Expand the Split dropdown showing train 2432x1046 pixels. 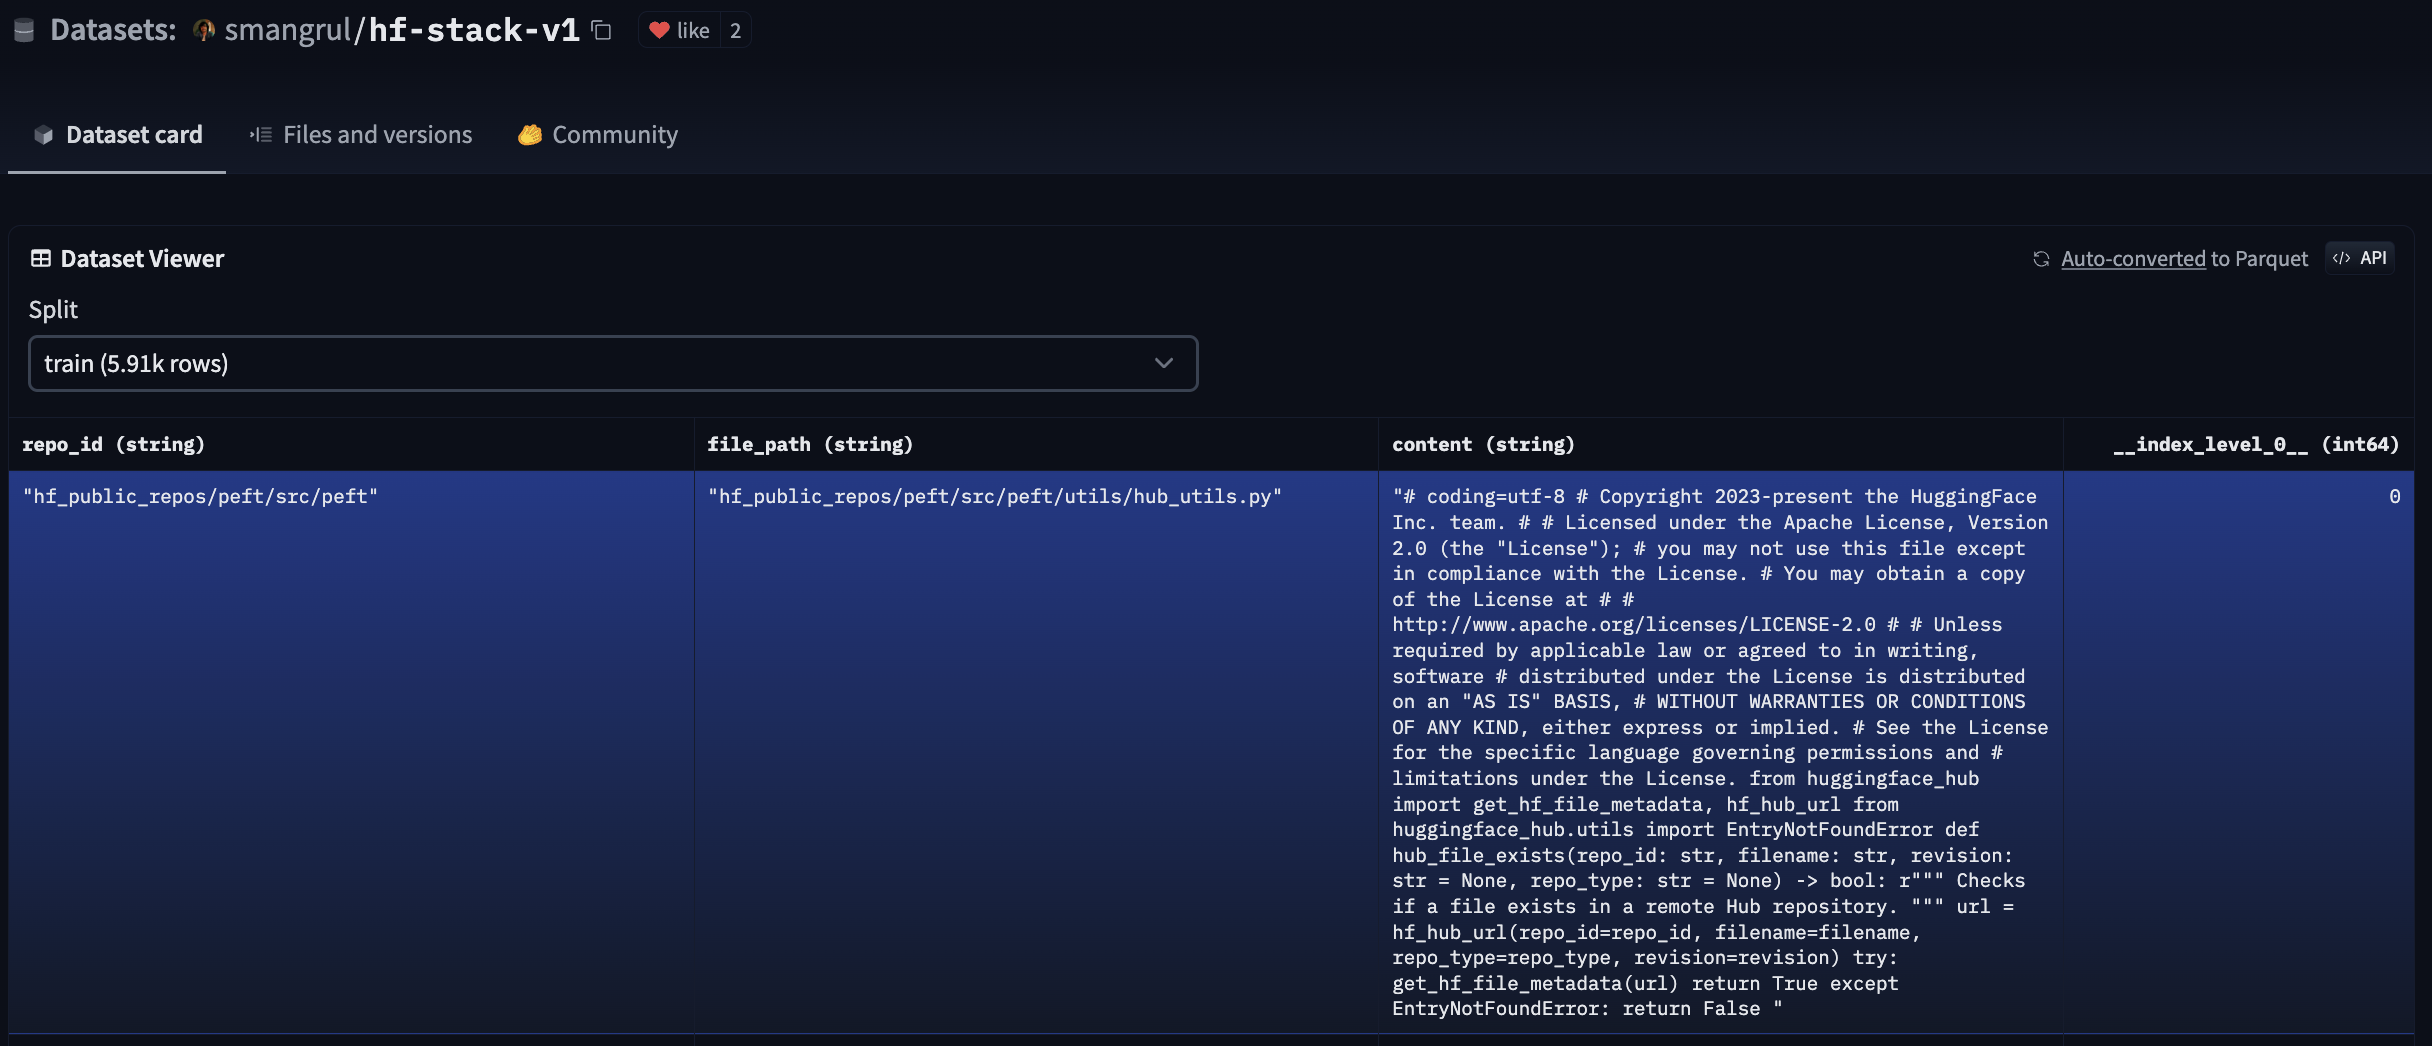(x=612, y=364)
